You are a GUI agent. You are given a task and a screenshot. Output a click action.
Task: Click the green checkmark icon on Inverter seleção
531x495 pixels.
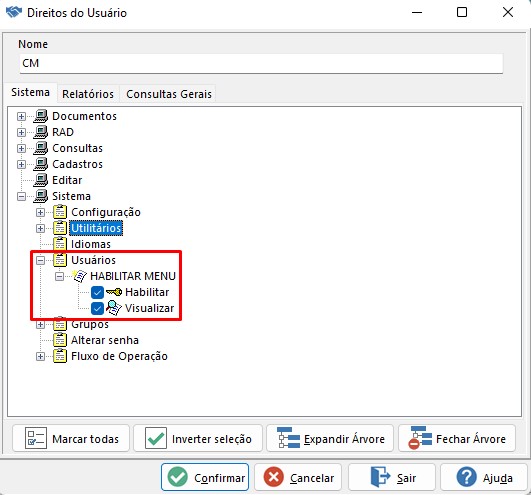[156, 438]
